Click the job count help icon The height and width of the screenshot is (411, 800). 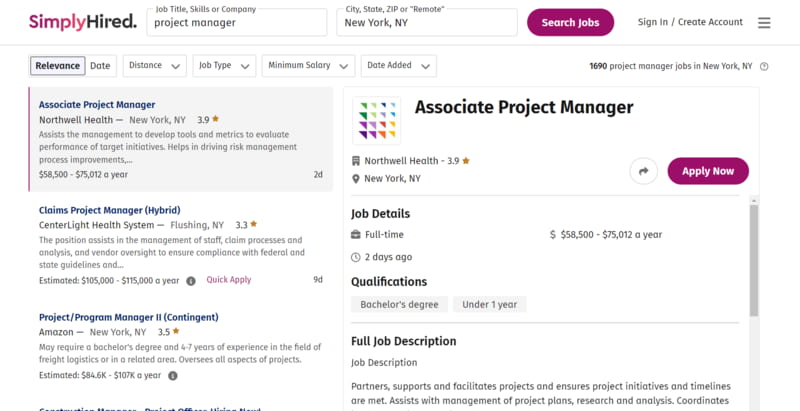(764, 66)
